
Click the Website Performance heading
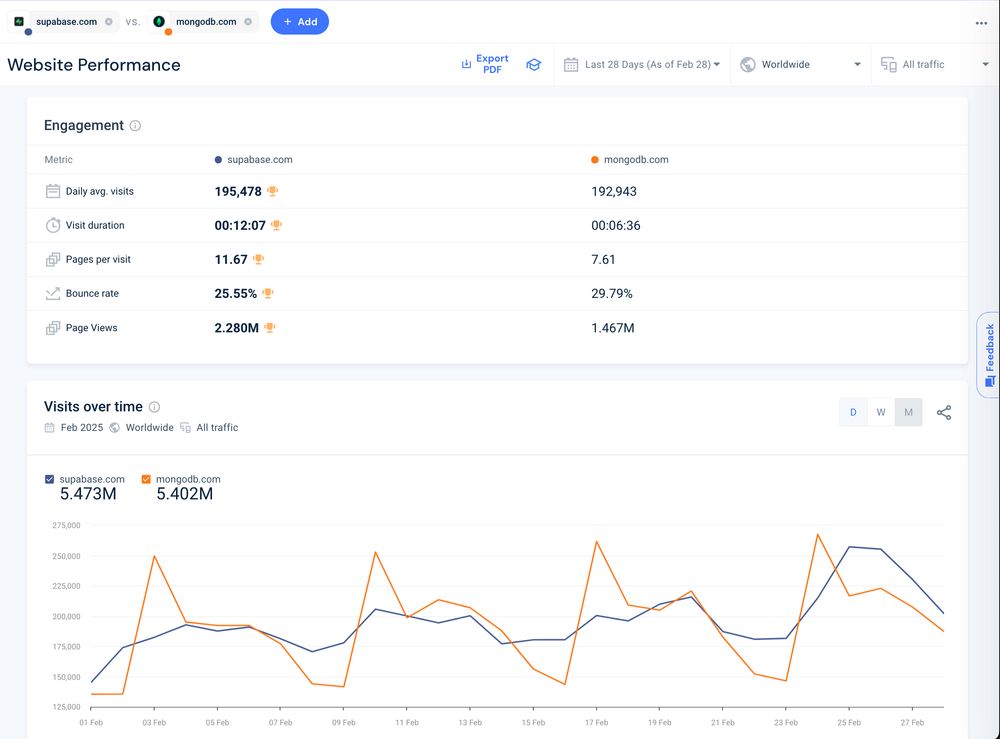[x=94, y=65]
